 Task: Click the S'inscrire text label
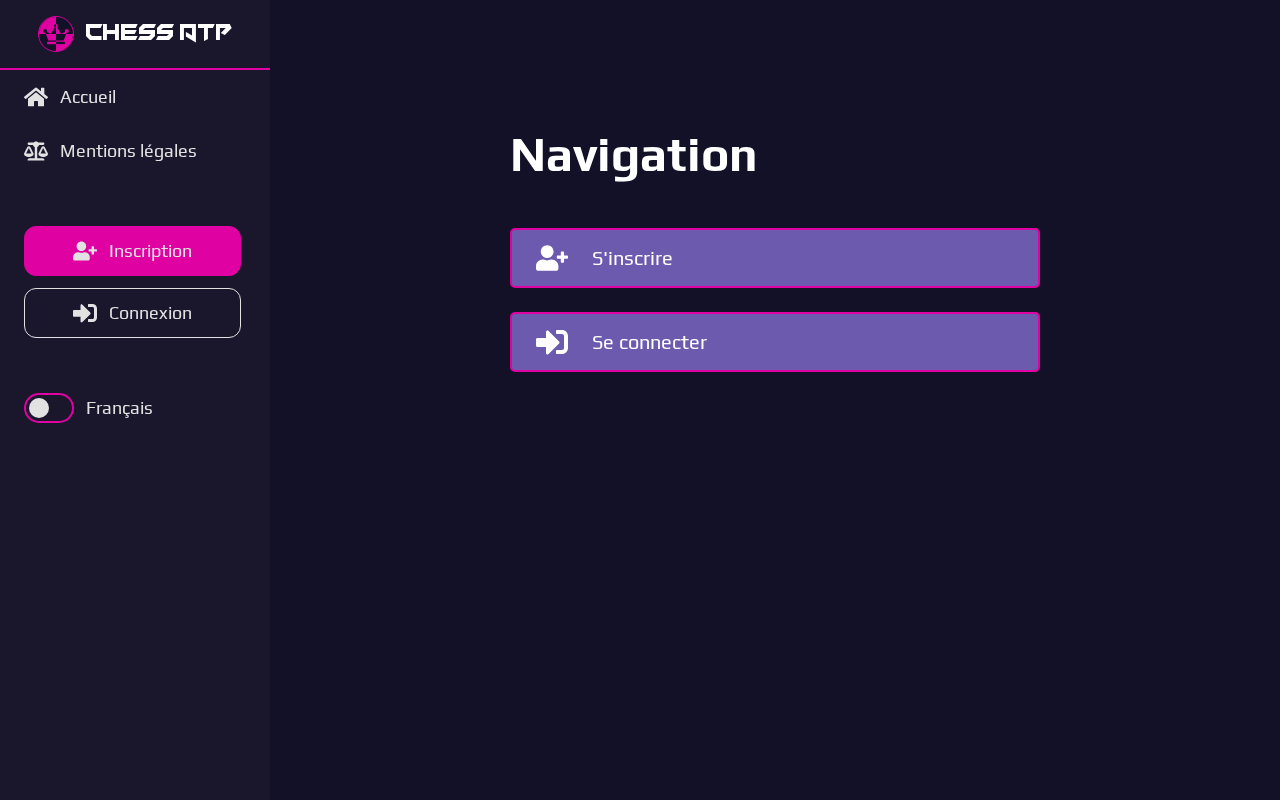pyautogui.click(x=632, y=258)
